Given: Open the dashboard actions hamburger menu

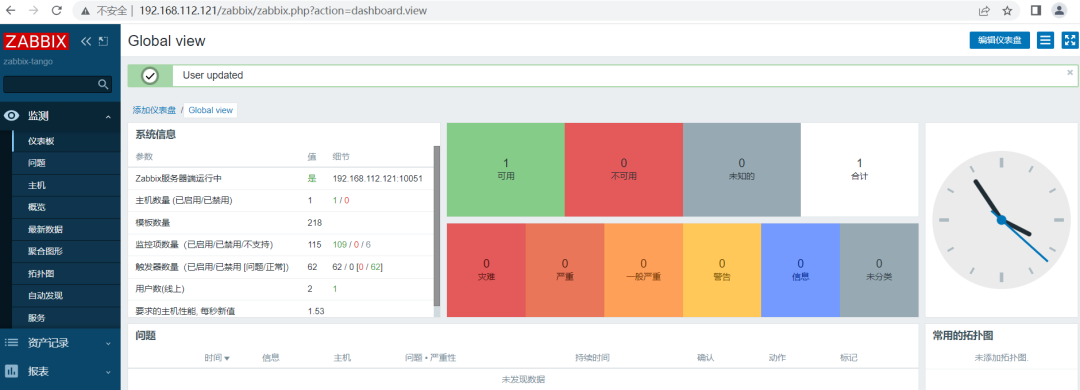Looking at the screenshot, I should click(1046, 40).
